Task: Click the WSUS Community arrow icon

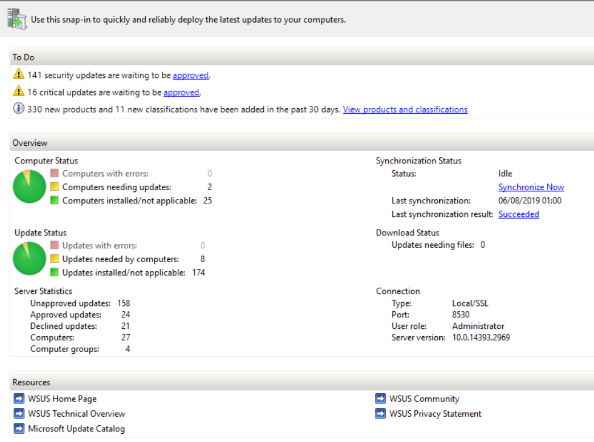Action: coord(380,398)
